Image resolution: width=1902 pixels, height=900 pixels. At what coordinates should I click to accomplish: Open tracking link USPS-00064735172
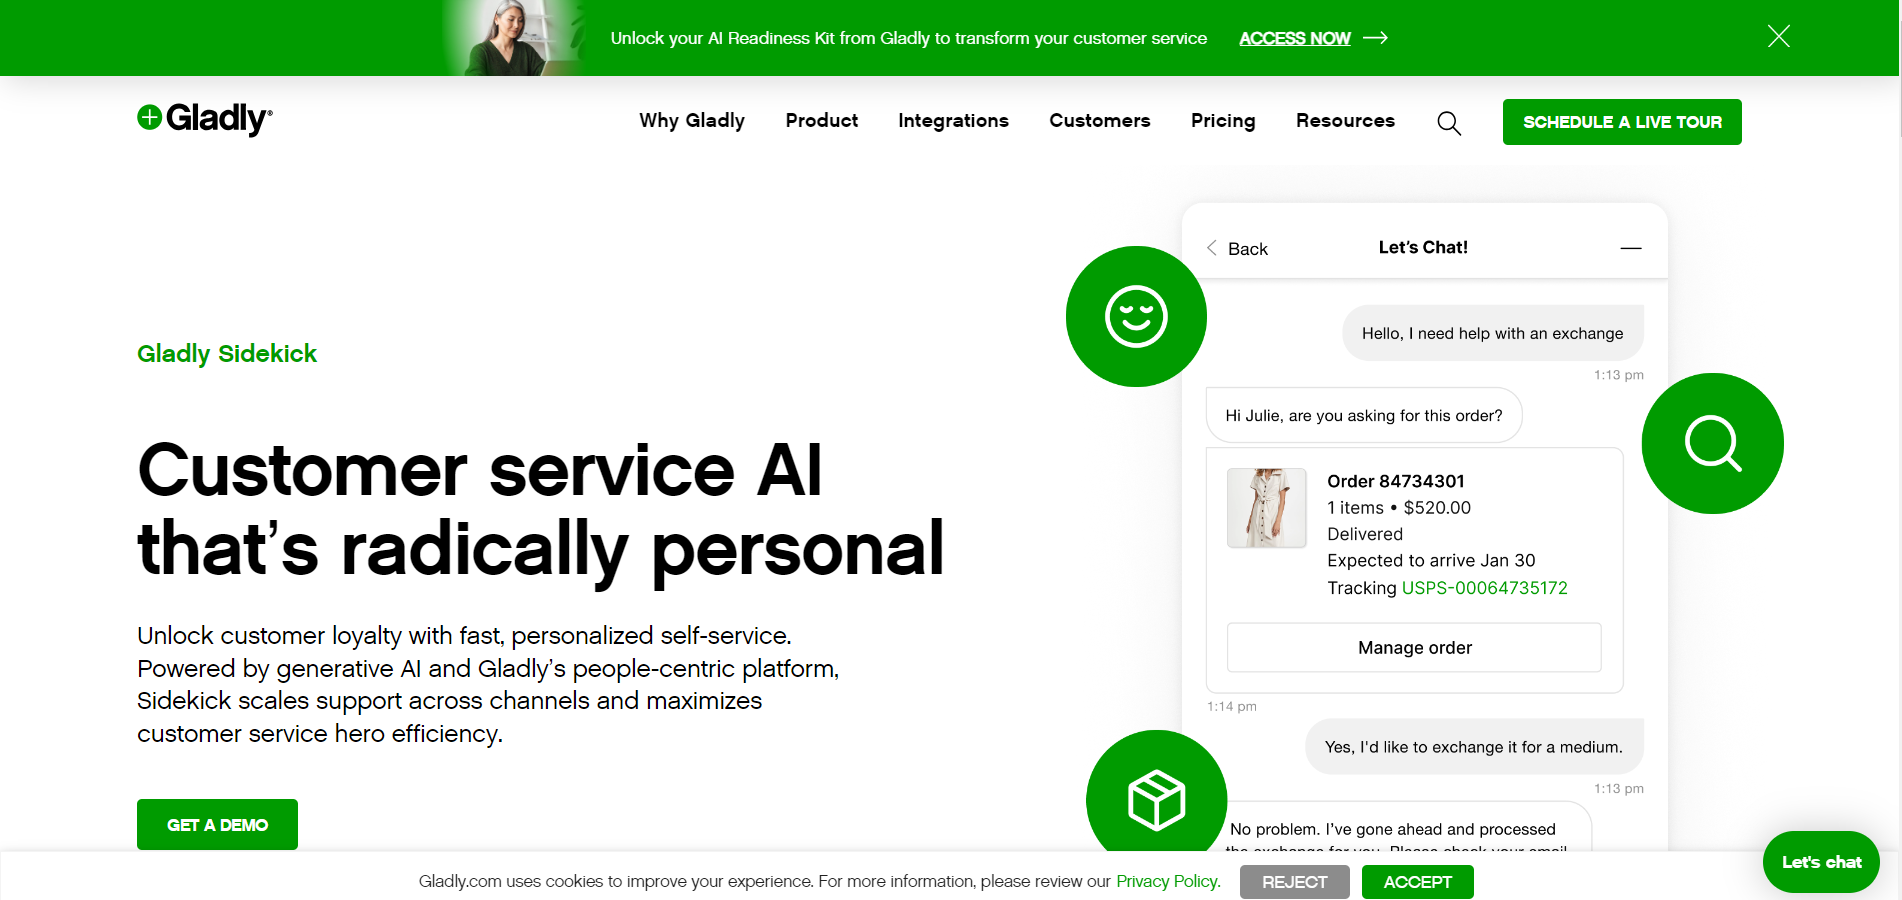coord(1485,588)
